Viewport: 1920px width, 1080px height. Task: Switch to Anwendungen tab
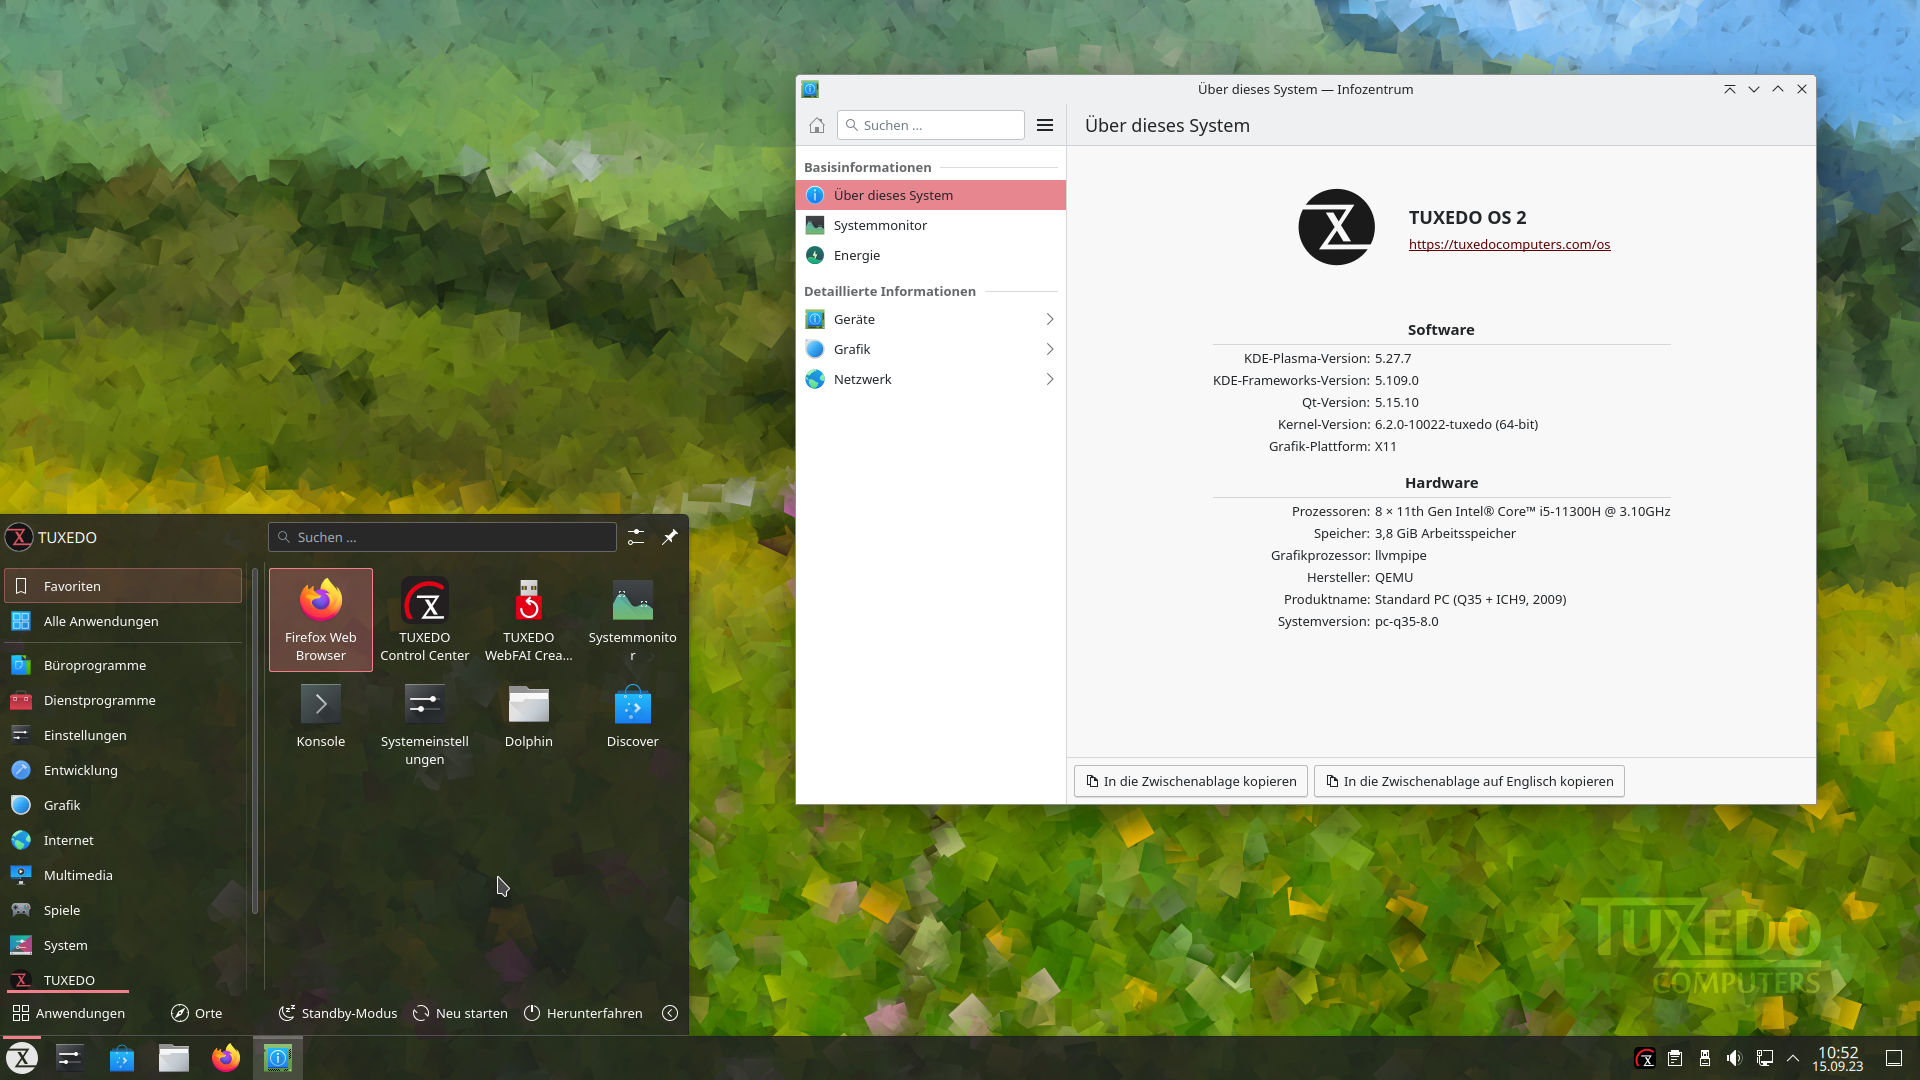coord(68,1013)
